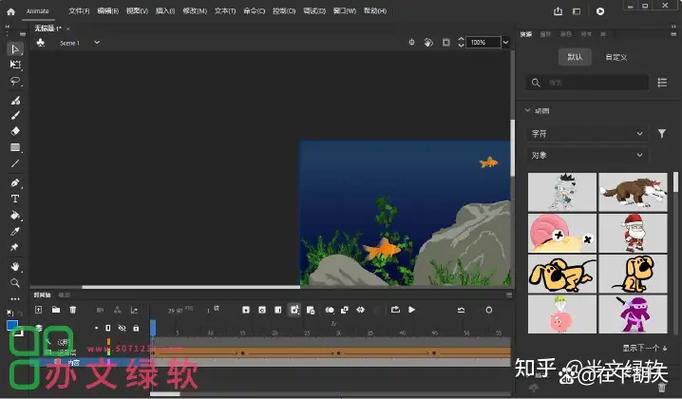Select the 自定义 assets button
Screen dimensions: 682x399
(616, 57)
